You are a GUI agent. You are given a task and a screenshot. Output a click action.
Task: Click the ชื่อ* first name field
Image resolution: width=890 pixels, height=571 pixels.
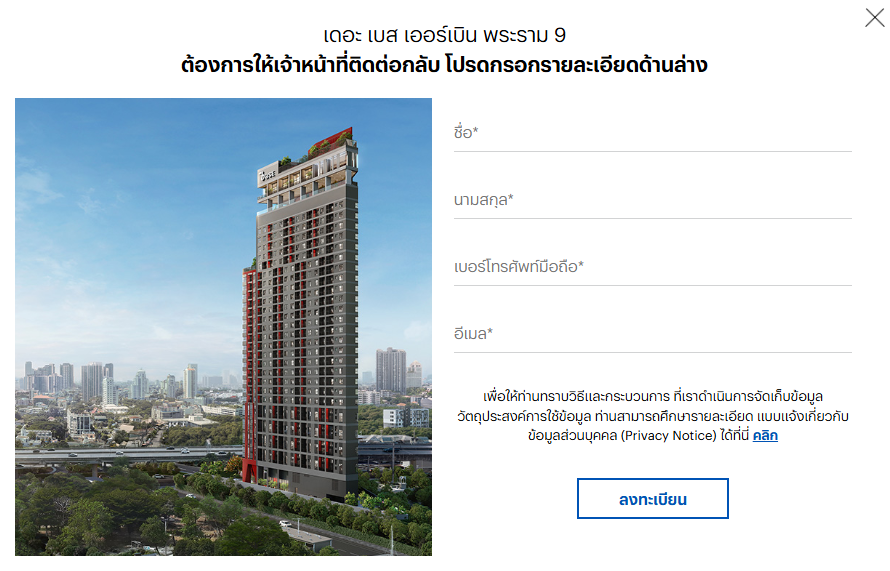[x=652, y=134]
